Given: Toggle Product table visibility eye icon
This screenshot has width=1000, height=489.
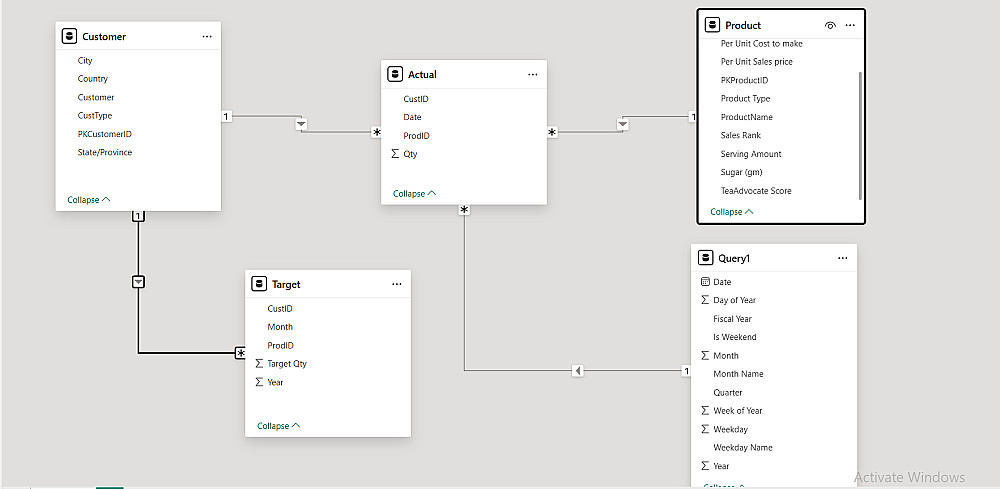Looking at the screenshot, I should click(830, 25).
